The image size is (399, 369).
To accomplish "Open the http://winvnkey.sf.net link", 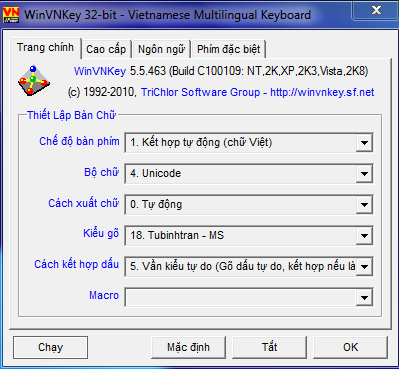I will point(322,92).
